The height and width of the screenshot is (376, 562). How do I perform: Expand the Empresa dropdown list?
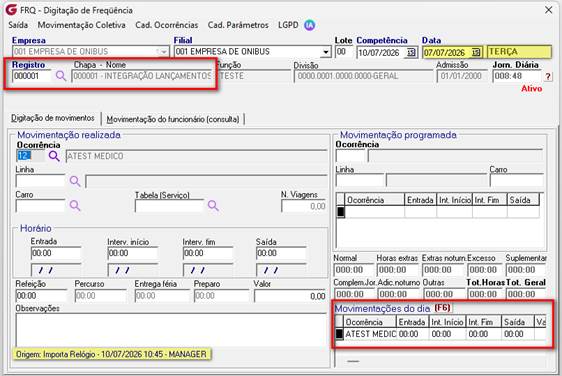(163, 52)
